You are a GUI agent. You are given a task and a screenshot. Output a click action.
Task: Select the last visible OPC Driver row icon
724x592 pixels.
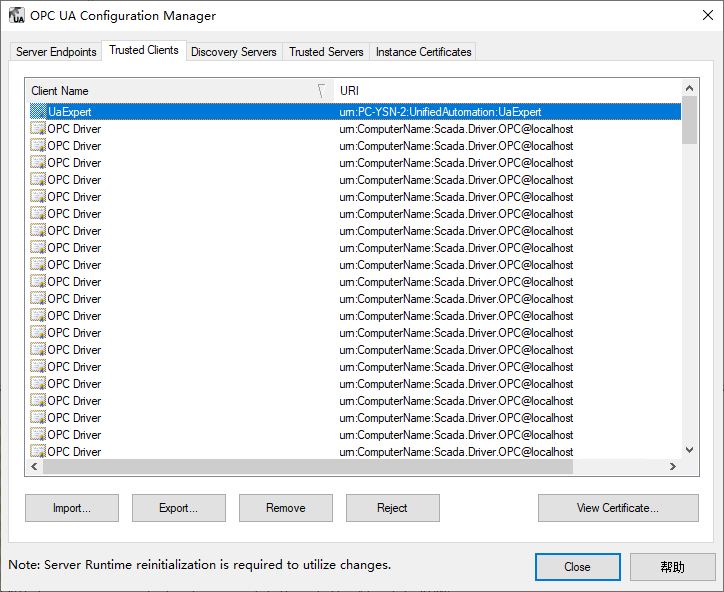point(38,452)
